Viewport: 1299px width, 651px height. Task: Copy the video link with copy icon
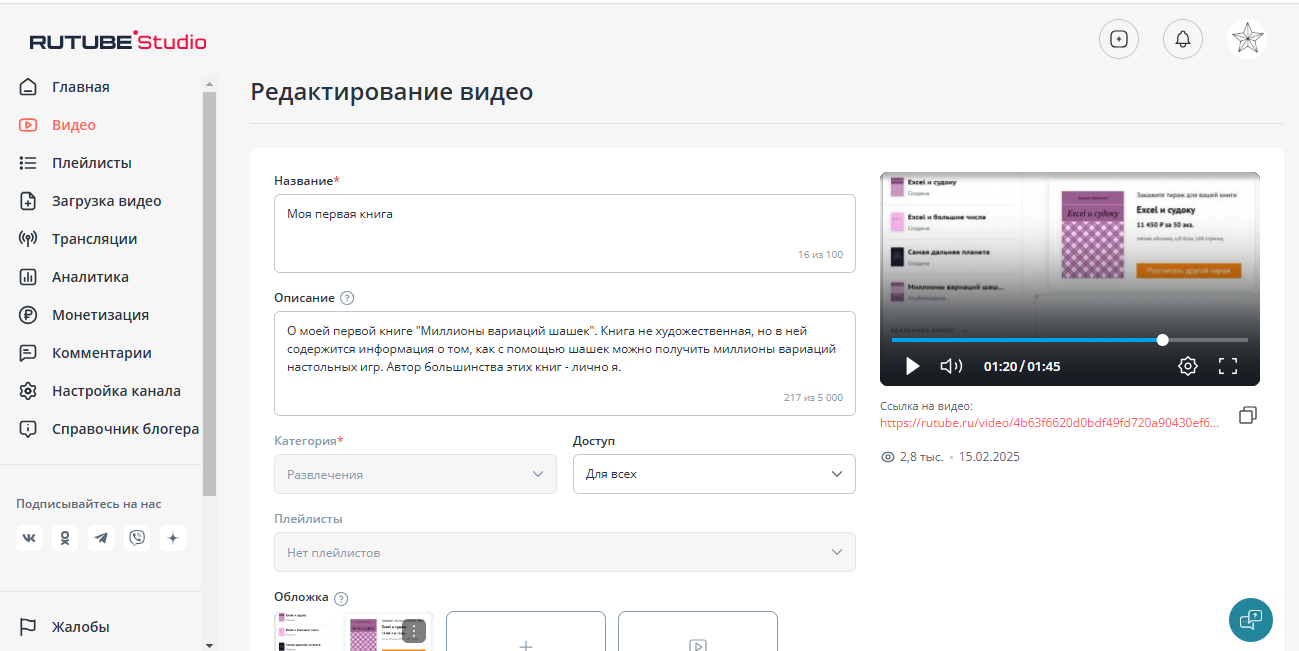point(1247,415)
